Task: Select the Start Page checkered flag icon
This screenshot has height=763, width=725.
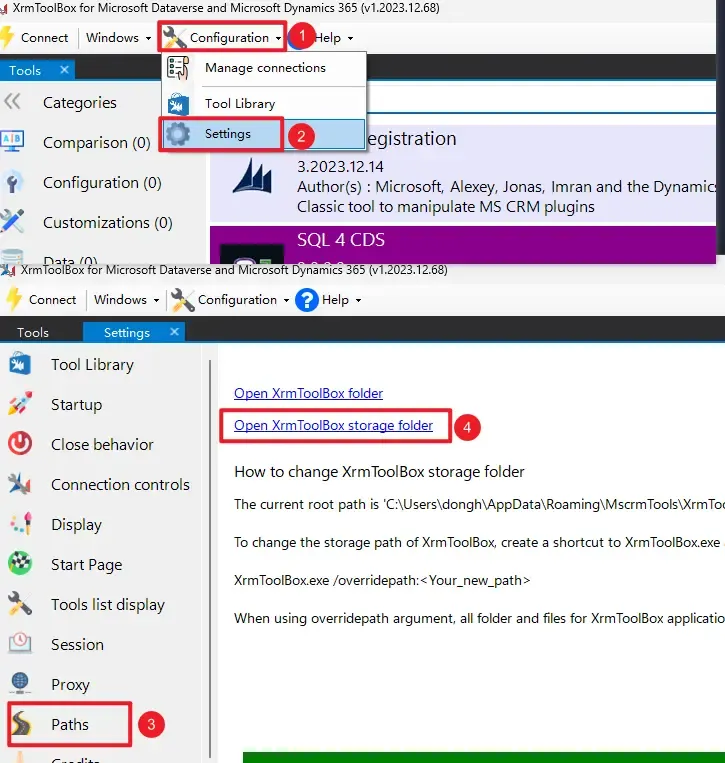Action: [x=20, y=565]
